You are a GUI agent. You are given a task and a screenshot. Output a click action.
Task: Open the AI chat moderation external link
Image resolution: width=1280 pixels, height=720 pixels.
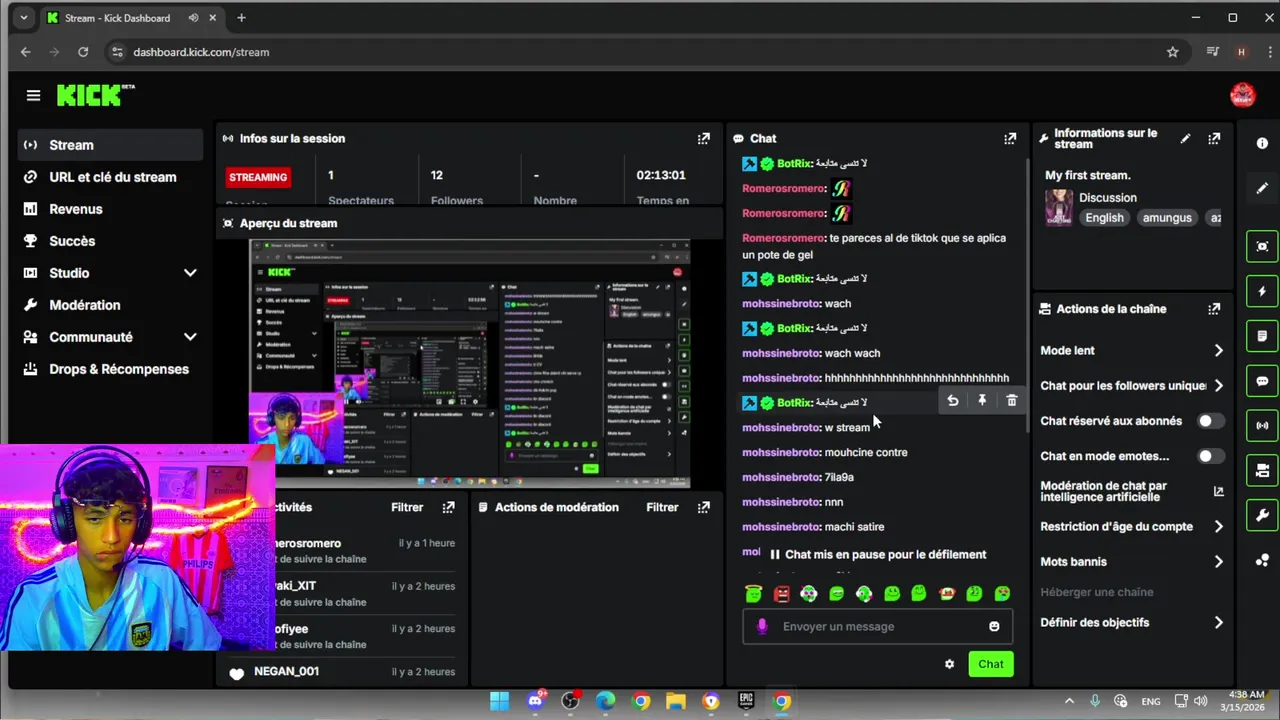tap(1218, 491)
